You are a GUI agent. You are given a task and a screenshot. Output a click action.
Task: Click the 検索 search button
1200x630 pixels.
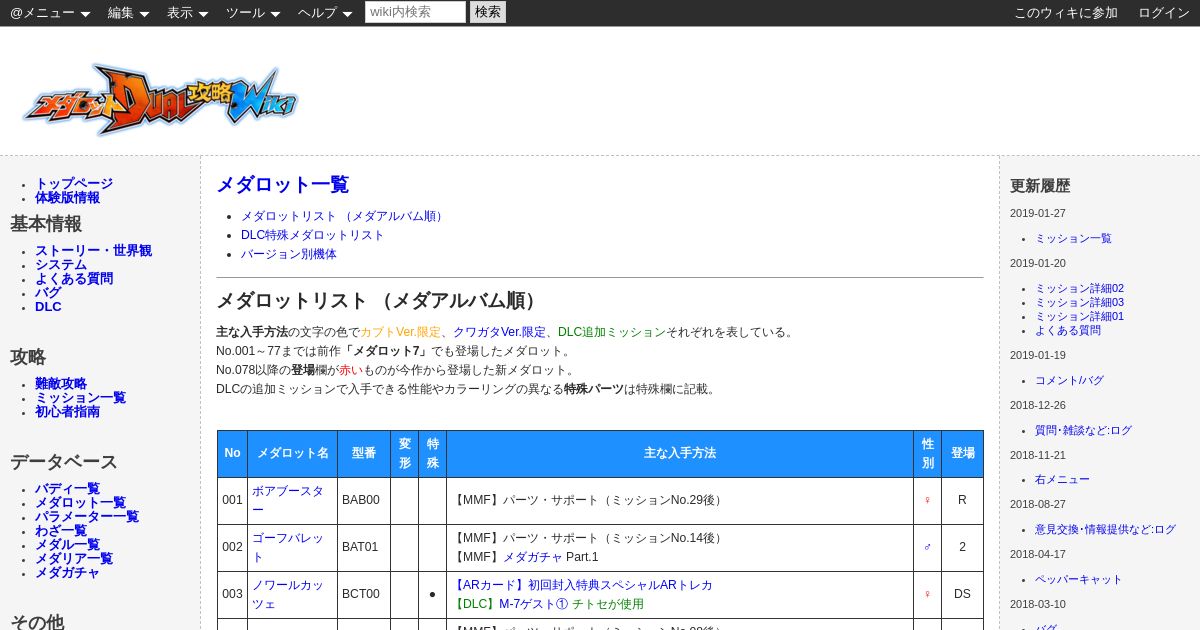tap(488, 12)
